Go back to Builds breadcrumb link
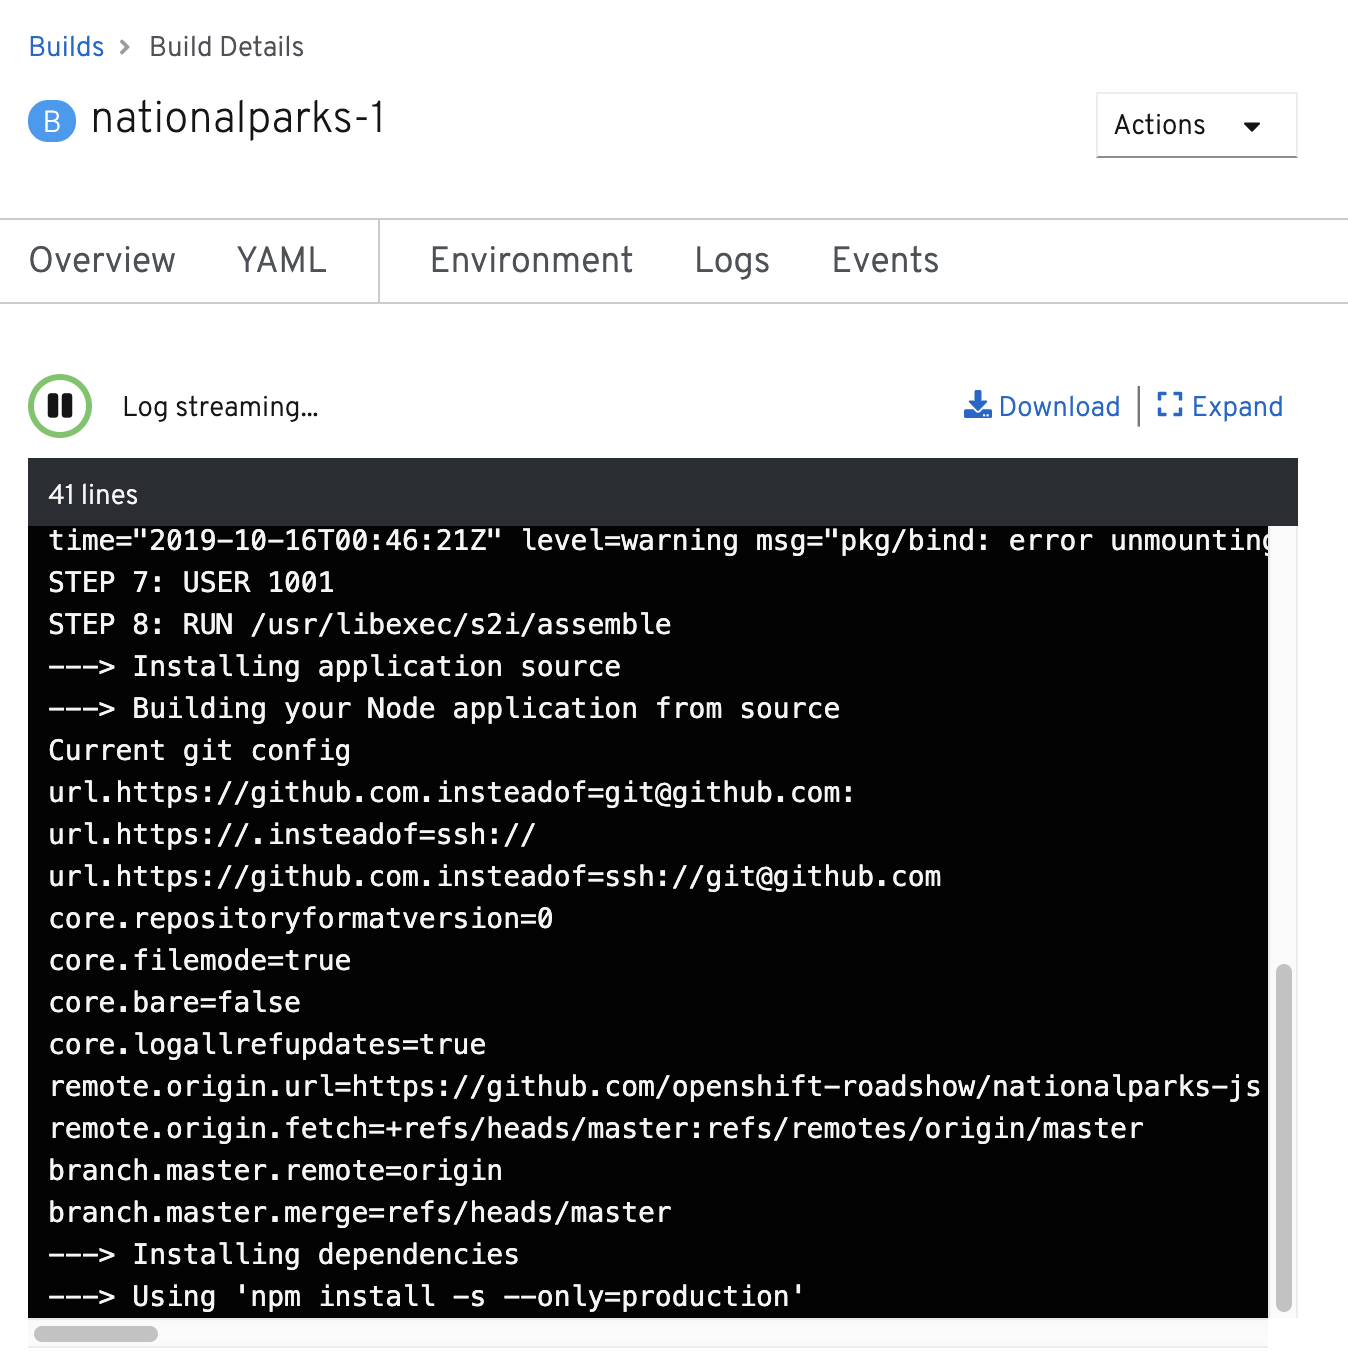The width and height of the screenshot is (1348, 1370). [x=66, y=47]
